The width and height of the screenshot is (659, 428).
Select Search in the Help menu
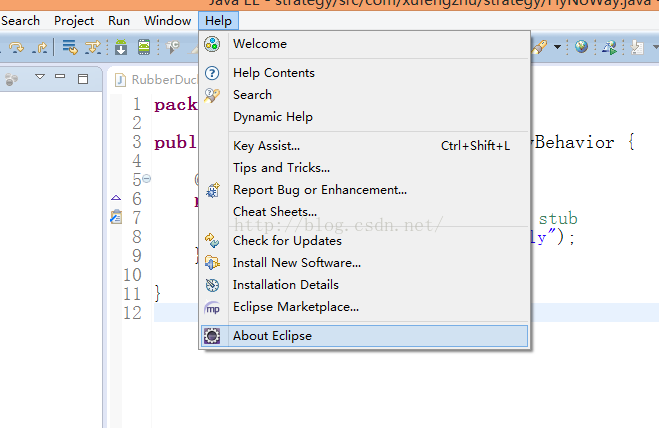(364, 95)
